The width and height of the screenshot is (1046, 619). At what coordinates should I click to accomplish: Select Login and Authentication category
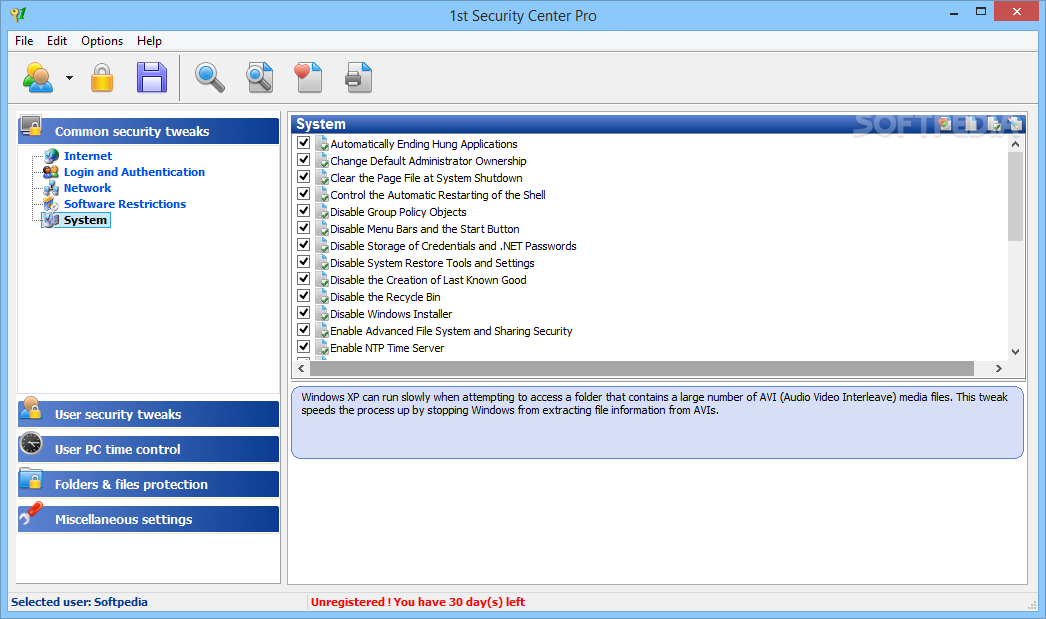click(x=134, y=172)
